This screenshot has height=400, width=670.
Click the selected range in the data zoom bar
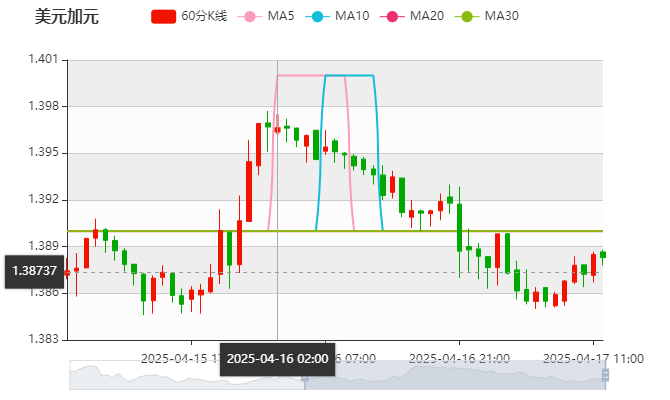coord(455,375)
